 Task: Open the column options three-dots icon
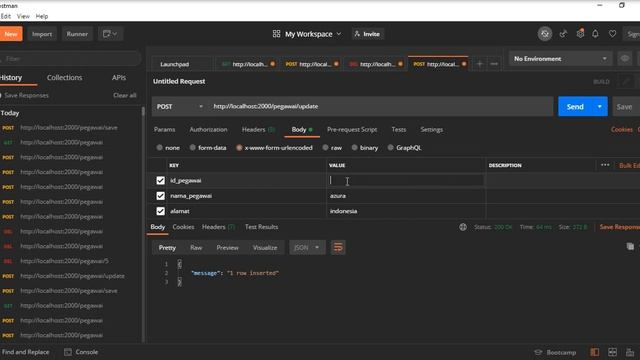(605, 165)
